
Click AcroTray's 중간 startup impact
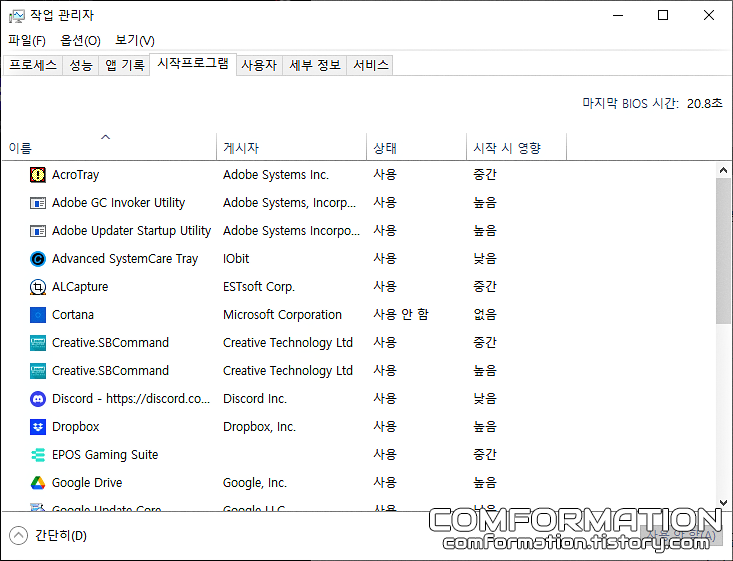tap(485, 175)
